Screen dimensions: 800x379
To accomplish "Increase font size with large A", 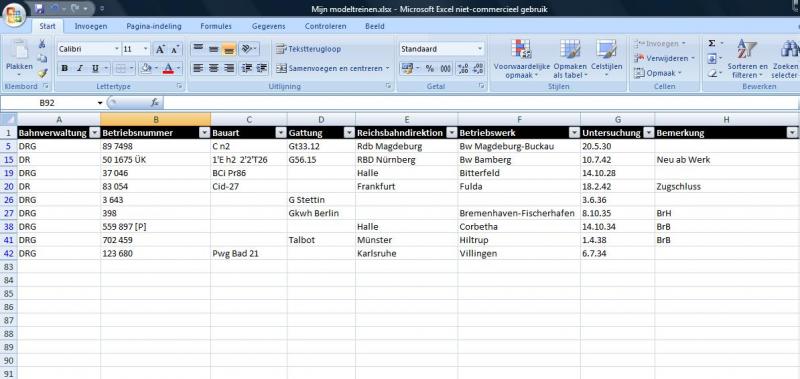I will [160, 49].
